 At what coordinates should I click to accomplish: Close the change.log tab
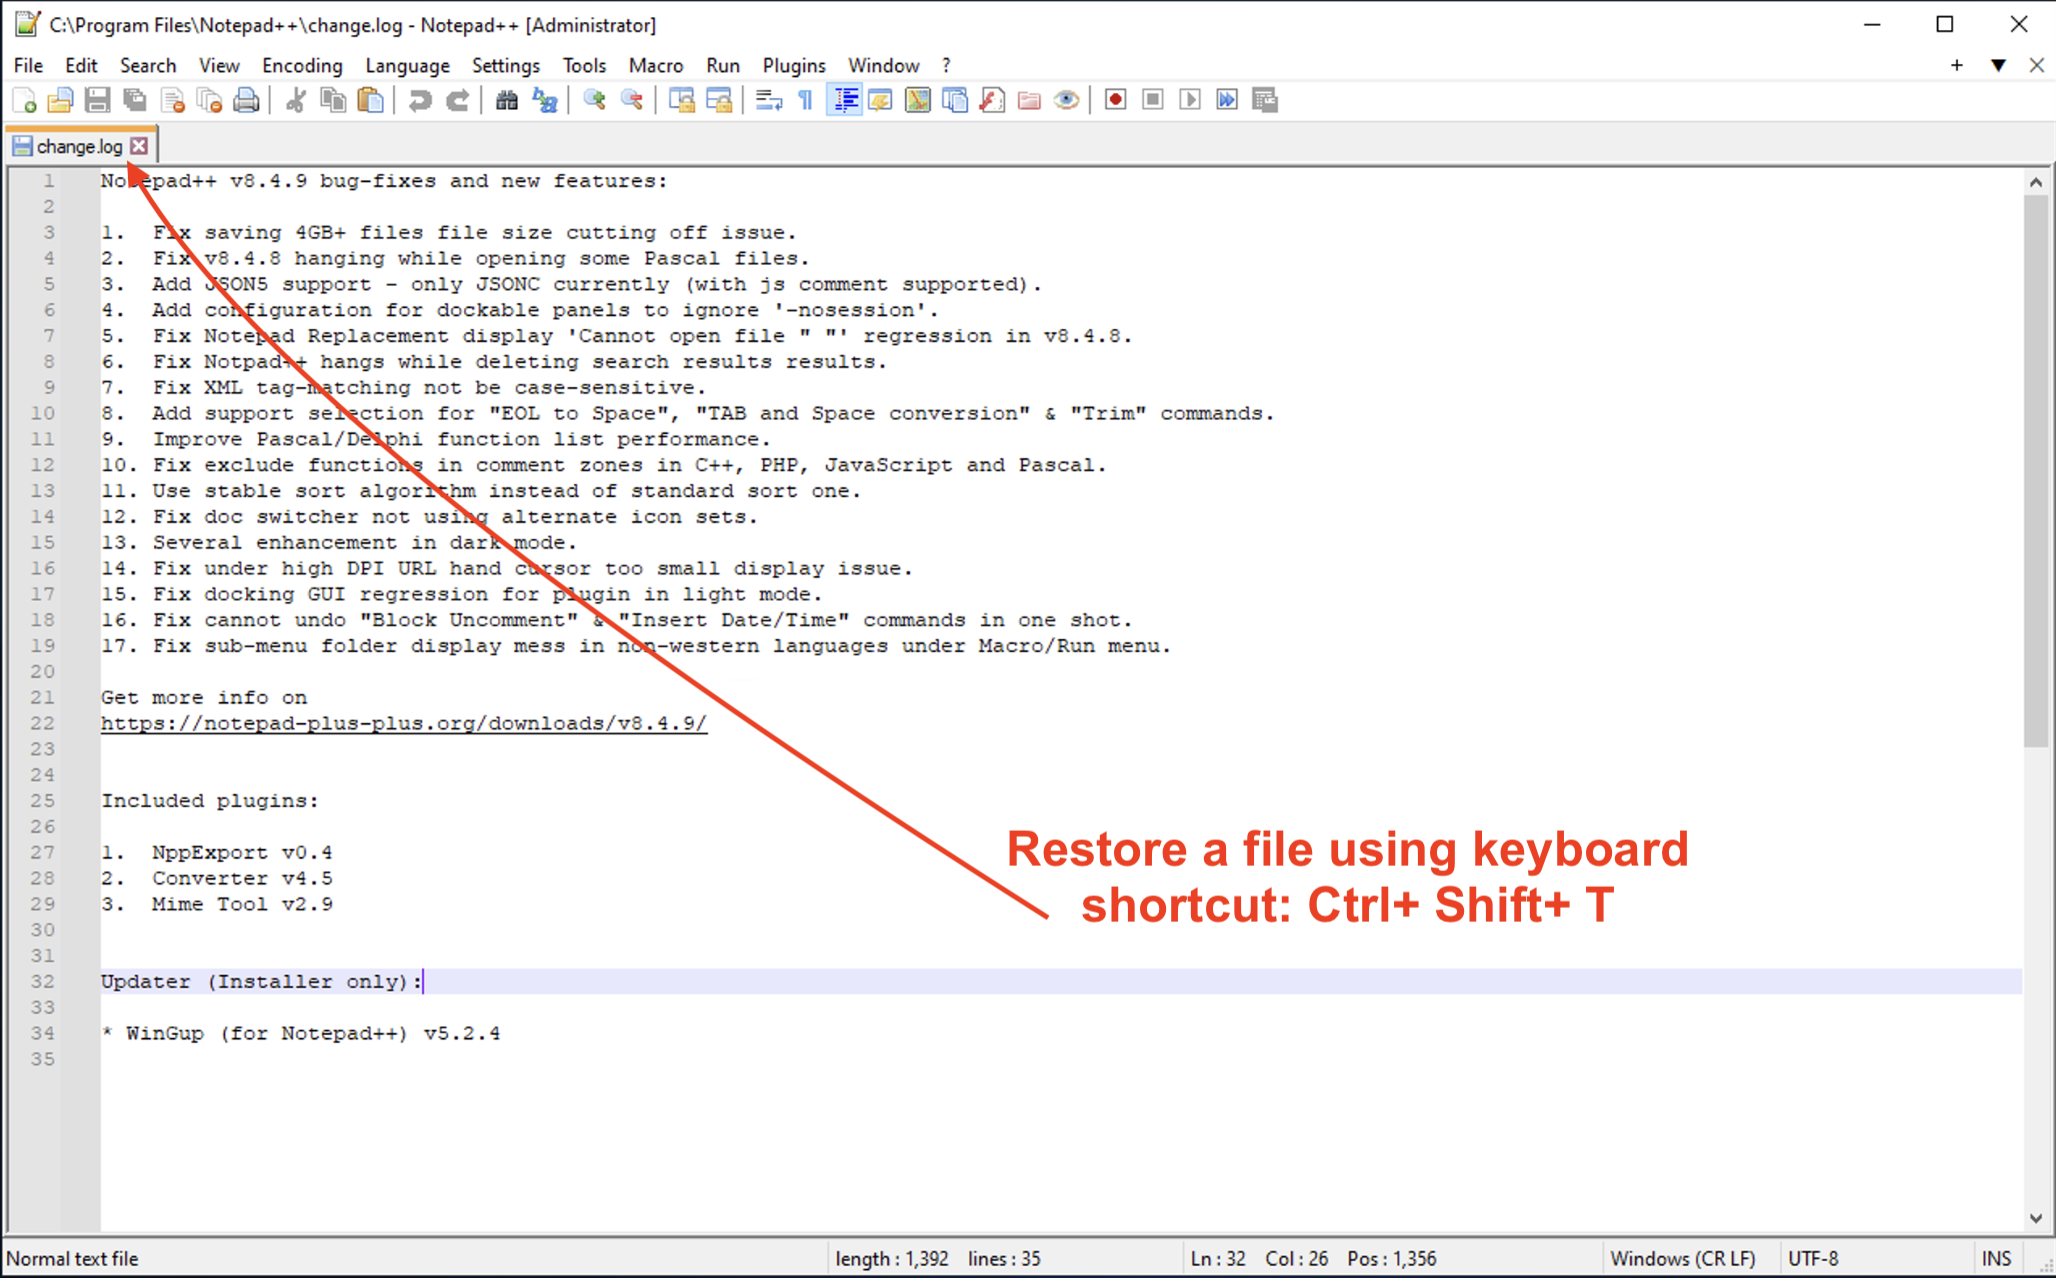139,146
